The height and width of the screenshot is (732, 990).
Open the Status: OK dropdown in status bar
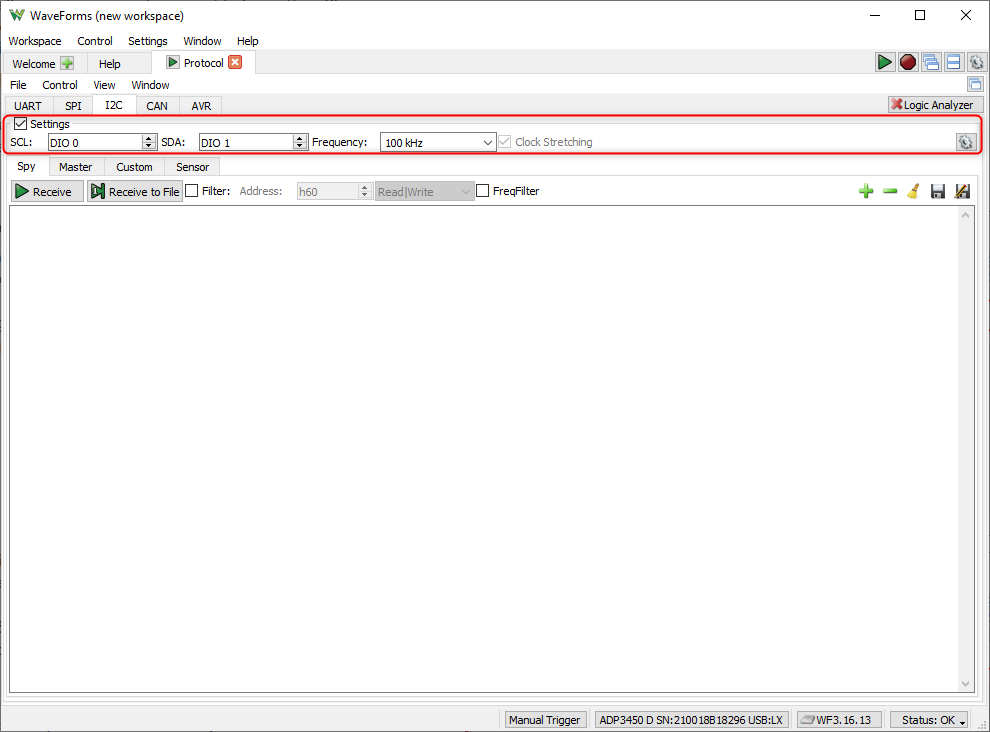click(x=929, y=720)
